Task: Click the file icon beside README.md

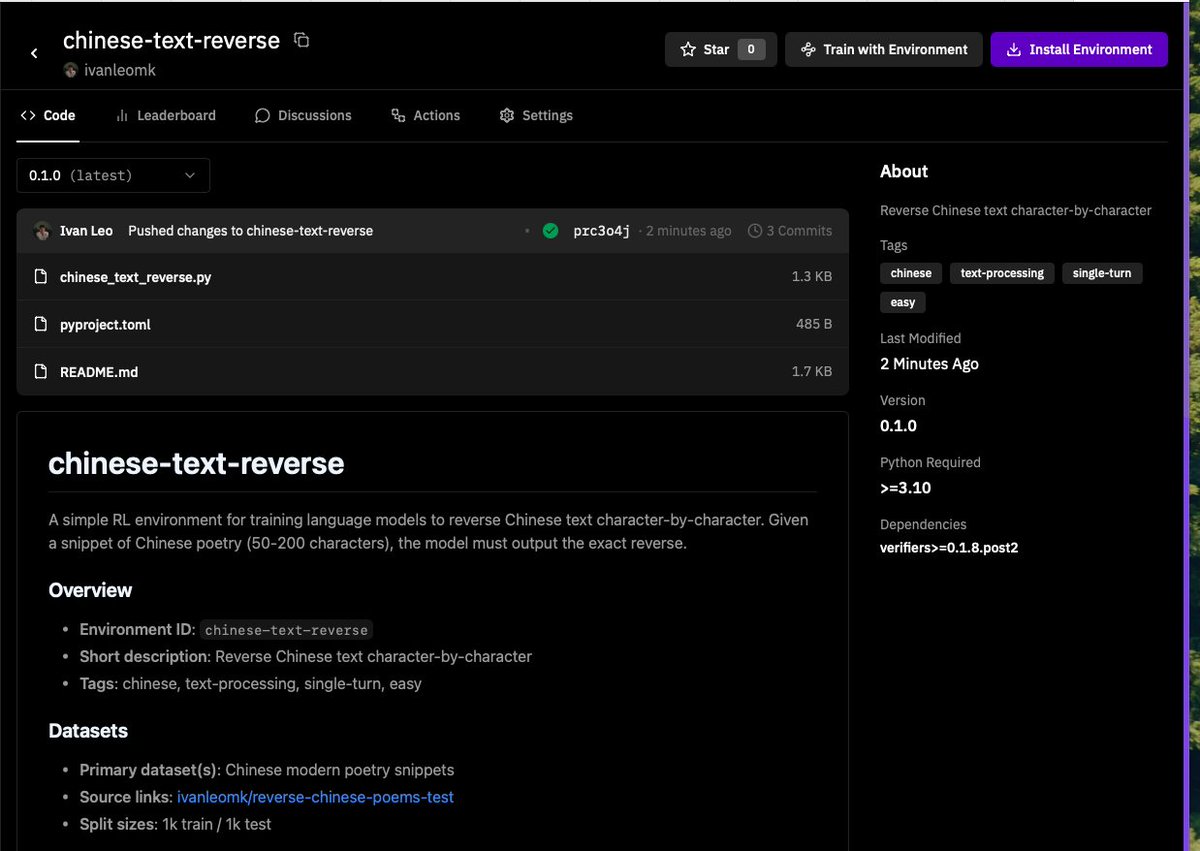Action: (41, 372)
